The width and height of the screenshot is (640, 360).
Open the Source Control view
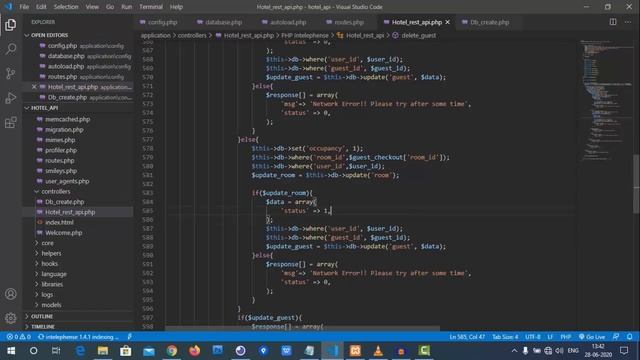coord(11,73)
